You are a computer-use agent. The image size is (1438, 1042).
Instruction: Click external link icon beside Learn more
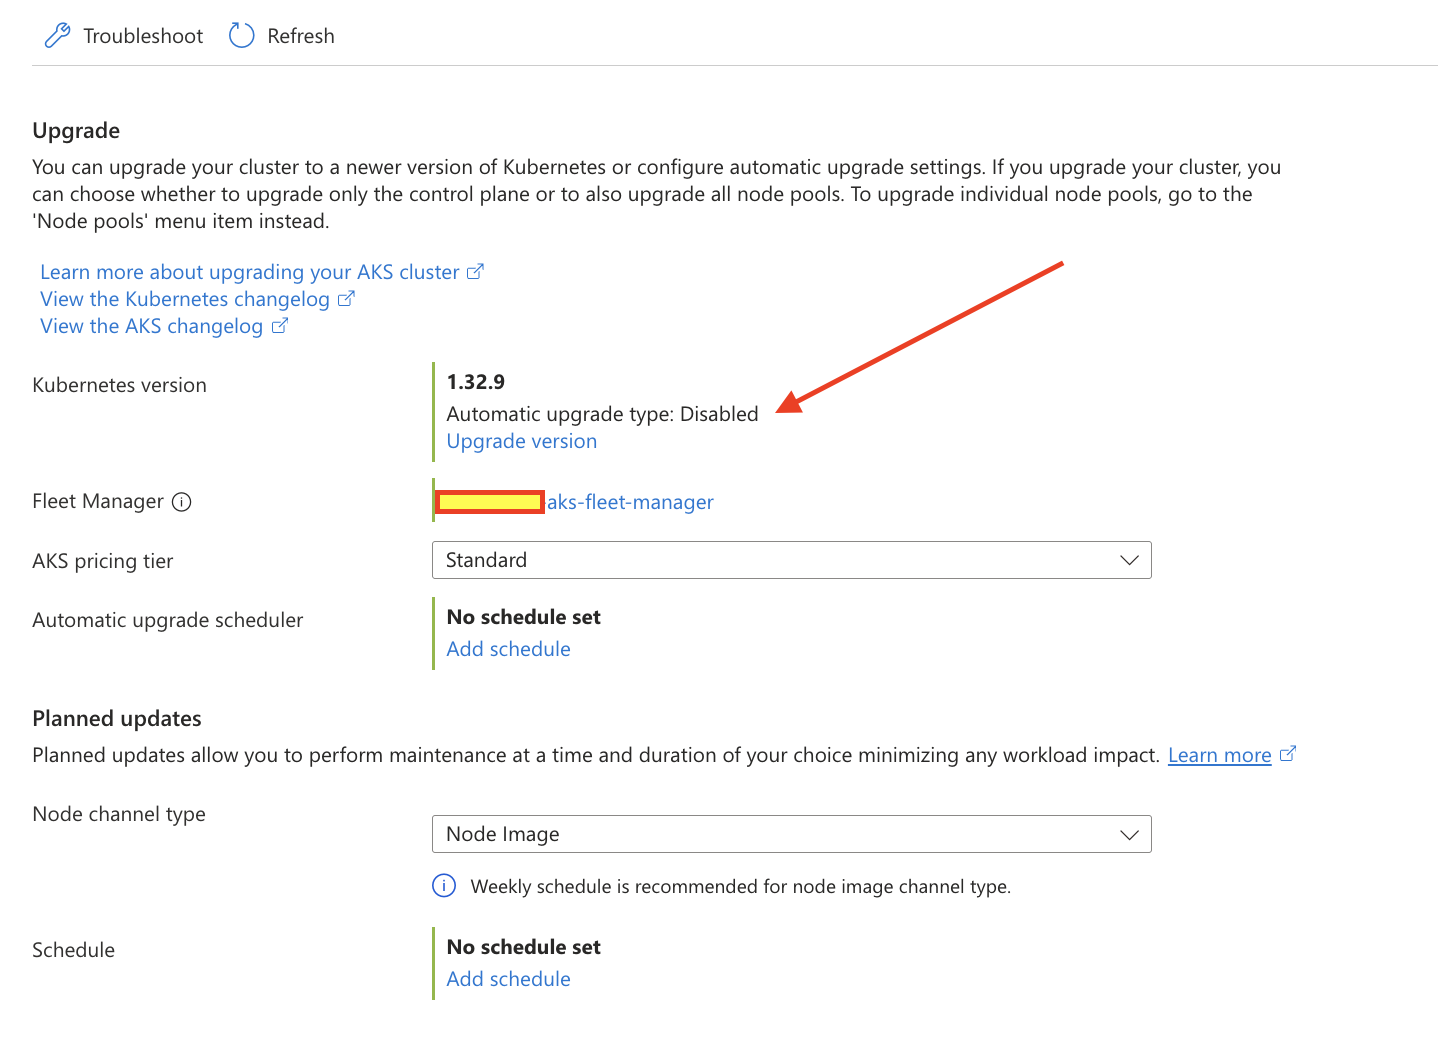tap(1288, 754)
